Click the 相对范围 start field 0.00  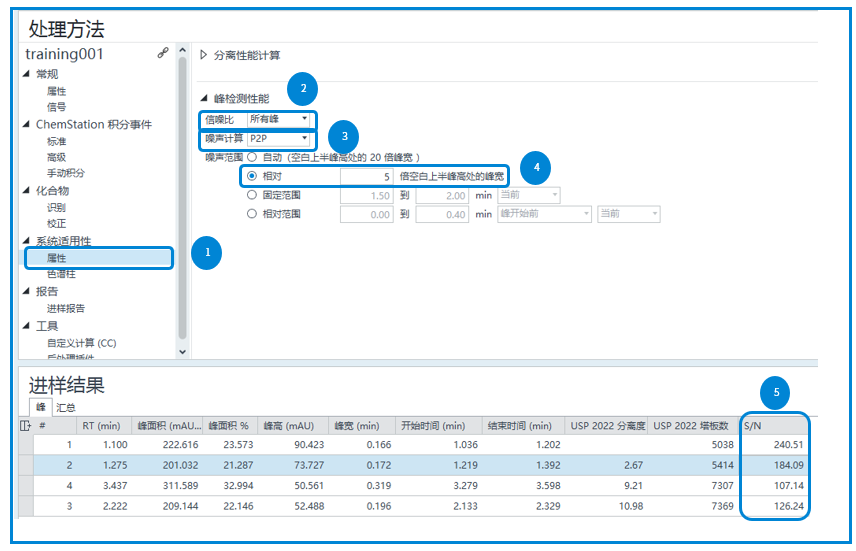(366, 214)
